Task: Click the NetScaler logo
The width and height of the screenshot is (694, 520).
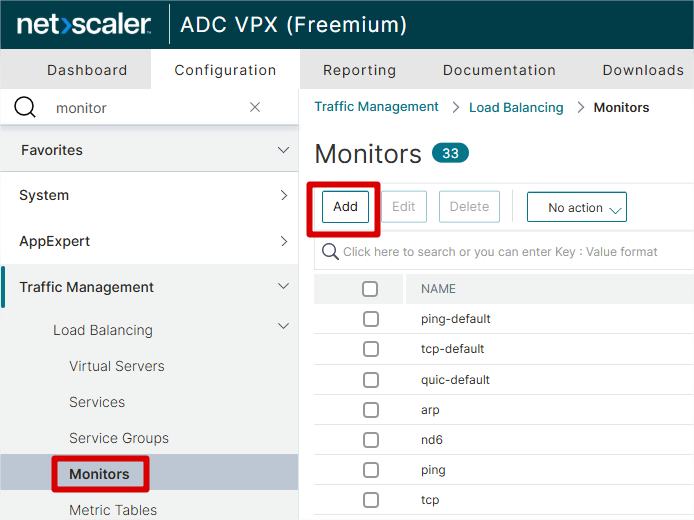Action: 84,24
